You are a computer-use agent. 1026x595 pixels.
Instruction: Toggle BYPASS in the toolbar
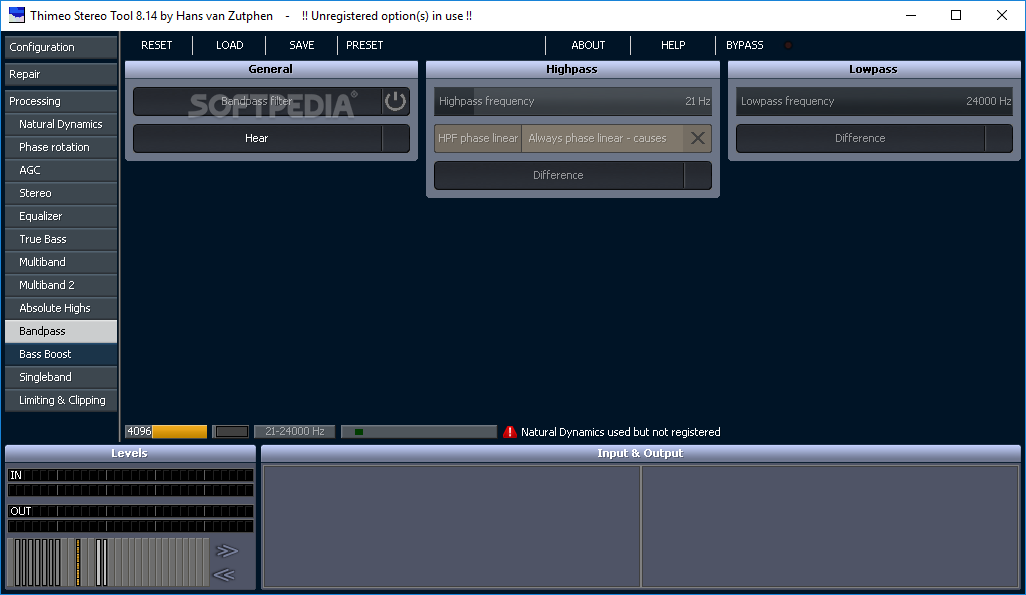745,45
